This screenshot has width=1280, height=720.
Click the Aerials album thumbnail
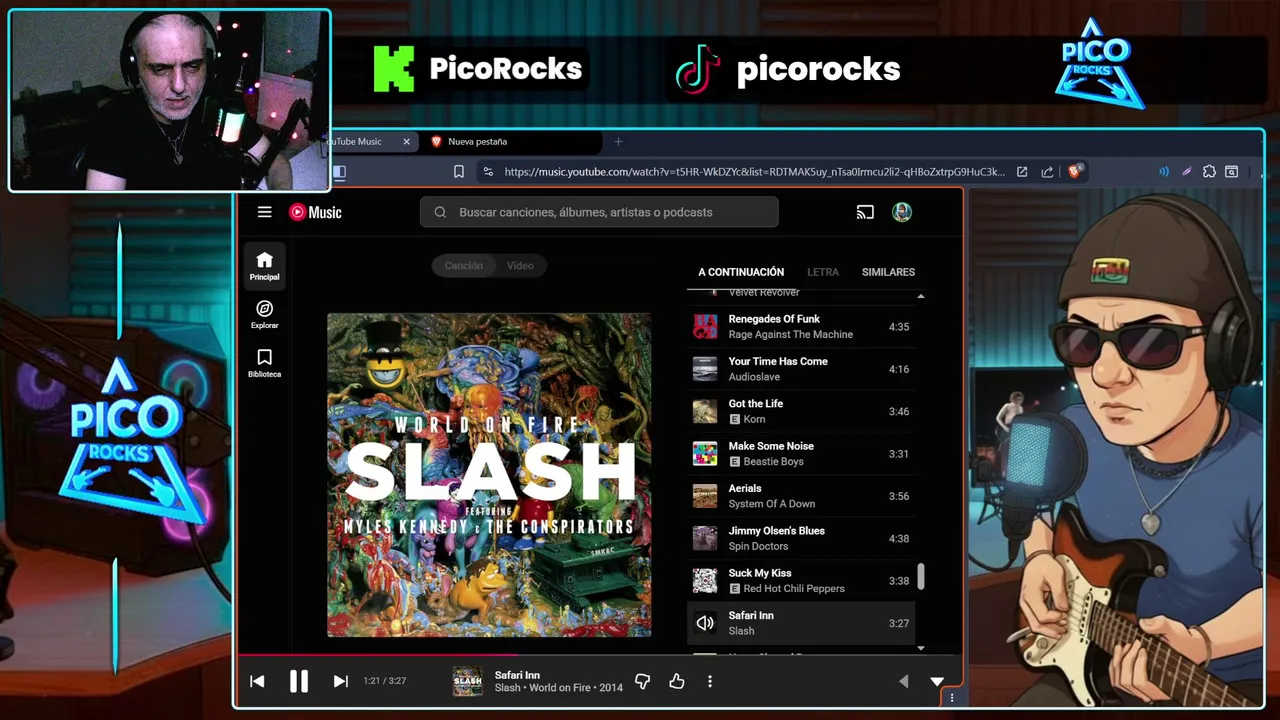click(705, 496)
